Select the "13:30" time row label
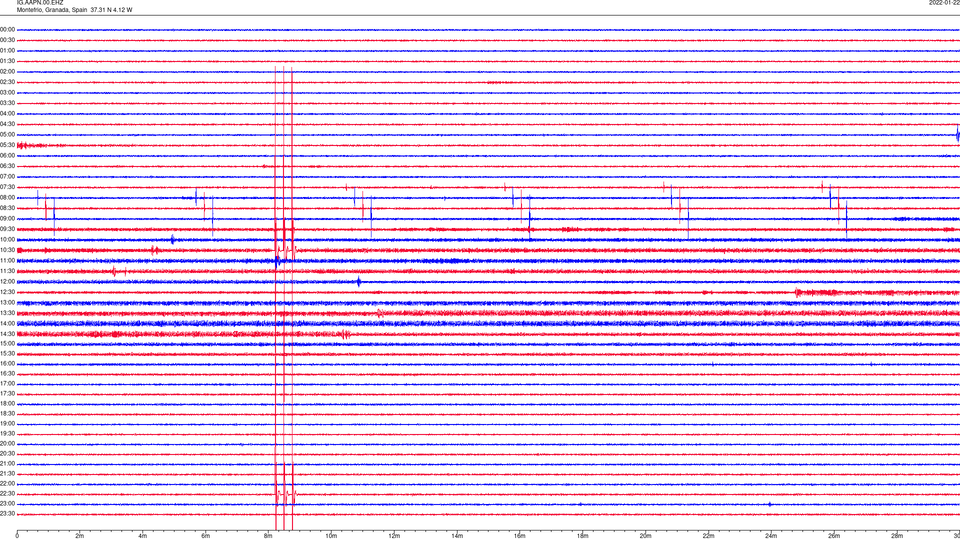 (x=7, y=313)
